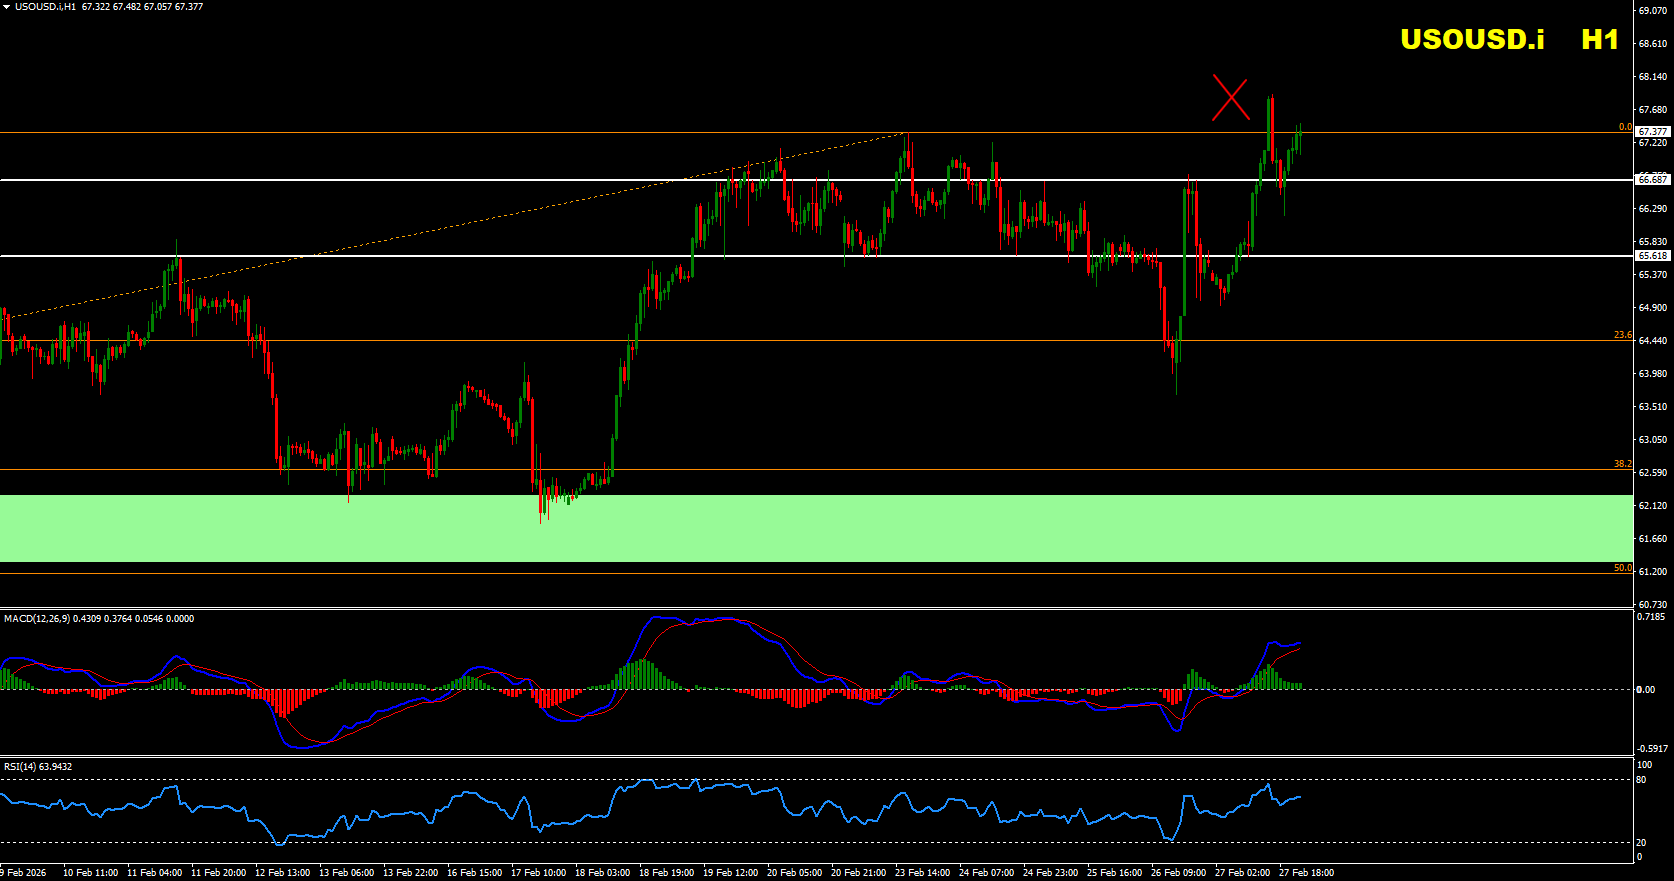Click the 18 Feb 19:00 time axis label
The width and height of the screenshot is (1674, 881).
point(666,873)
